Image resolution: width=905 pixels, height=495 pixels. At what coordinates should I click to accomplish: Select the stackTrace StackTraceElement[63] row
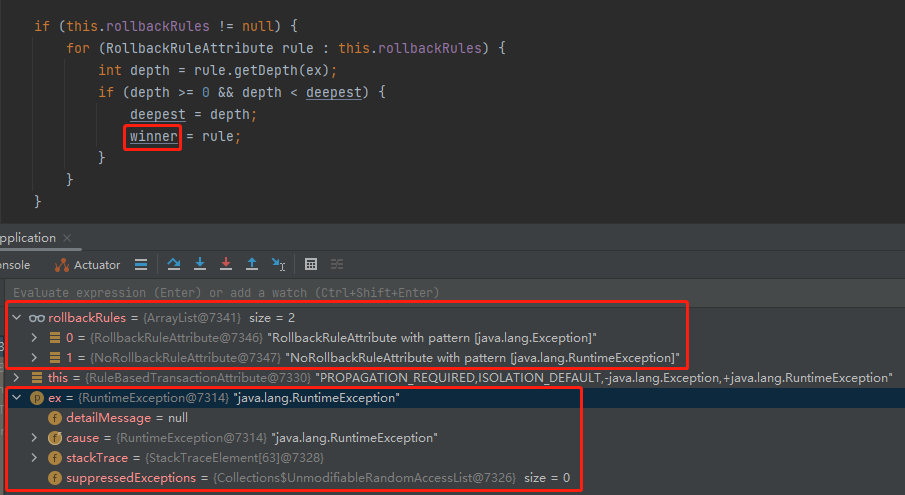(x=452, y=458)
